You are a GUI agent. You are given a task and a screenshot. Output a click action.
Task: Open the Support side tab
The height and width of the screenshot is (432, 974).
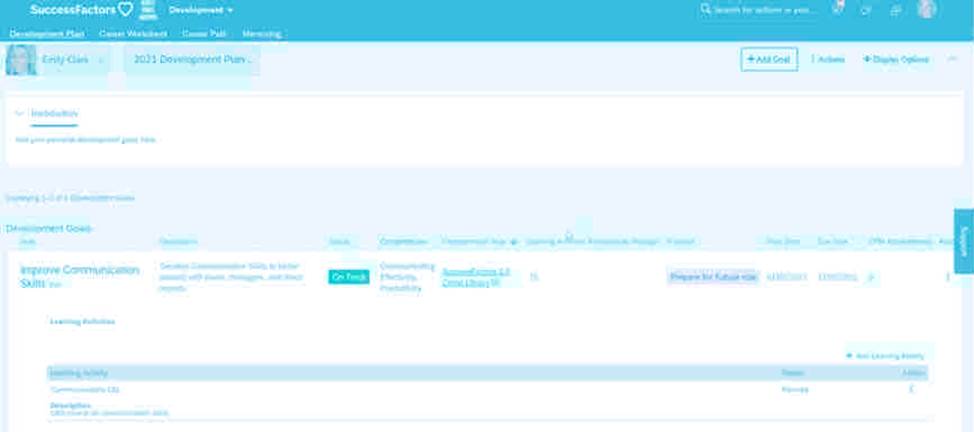(x=964, y=241)
